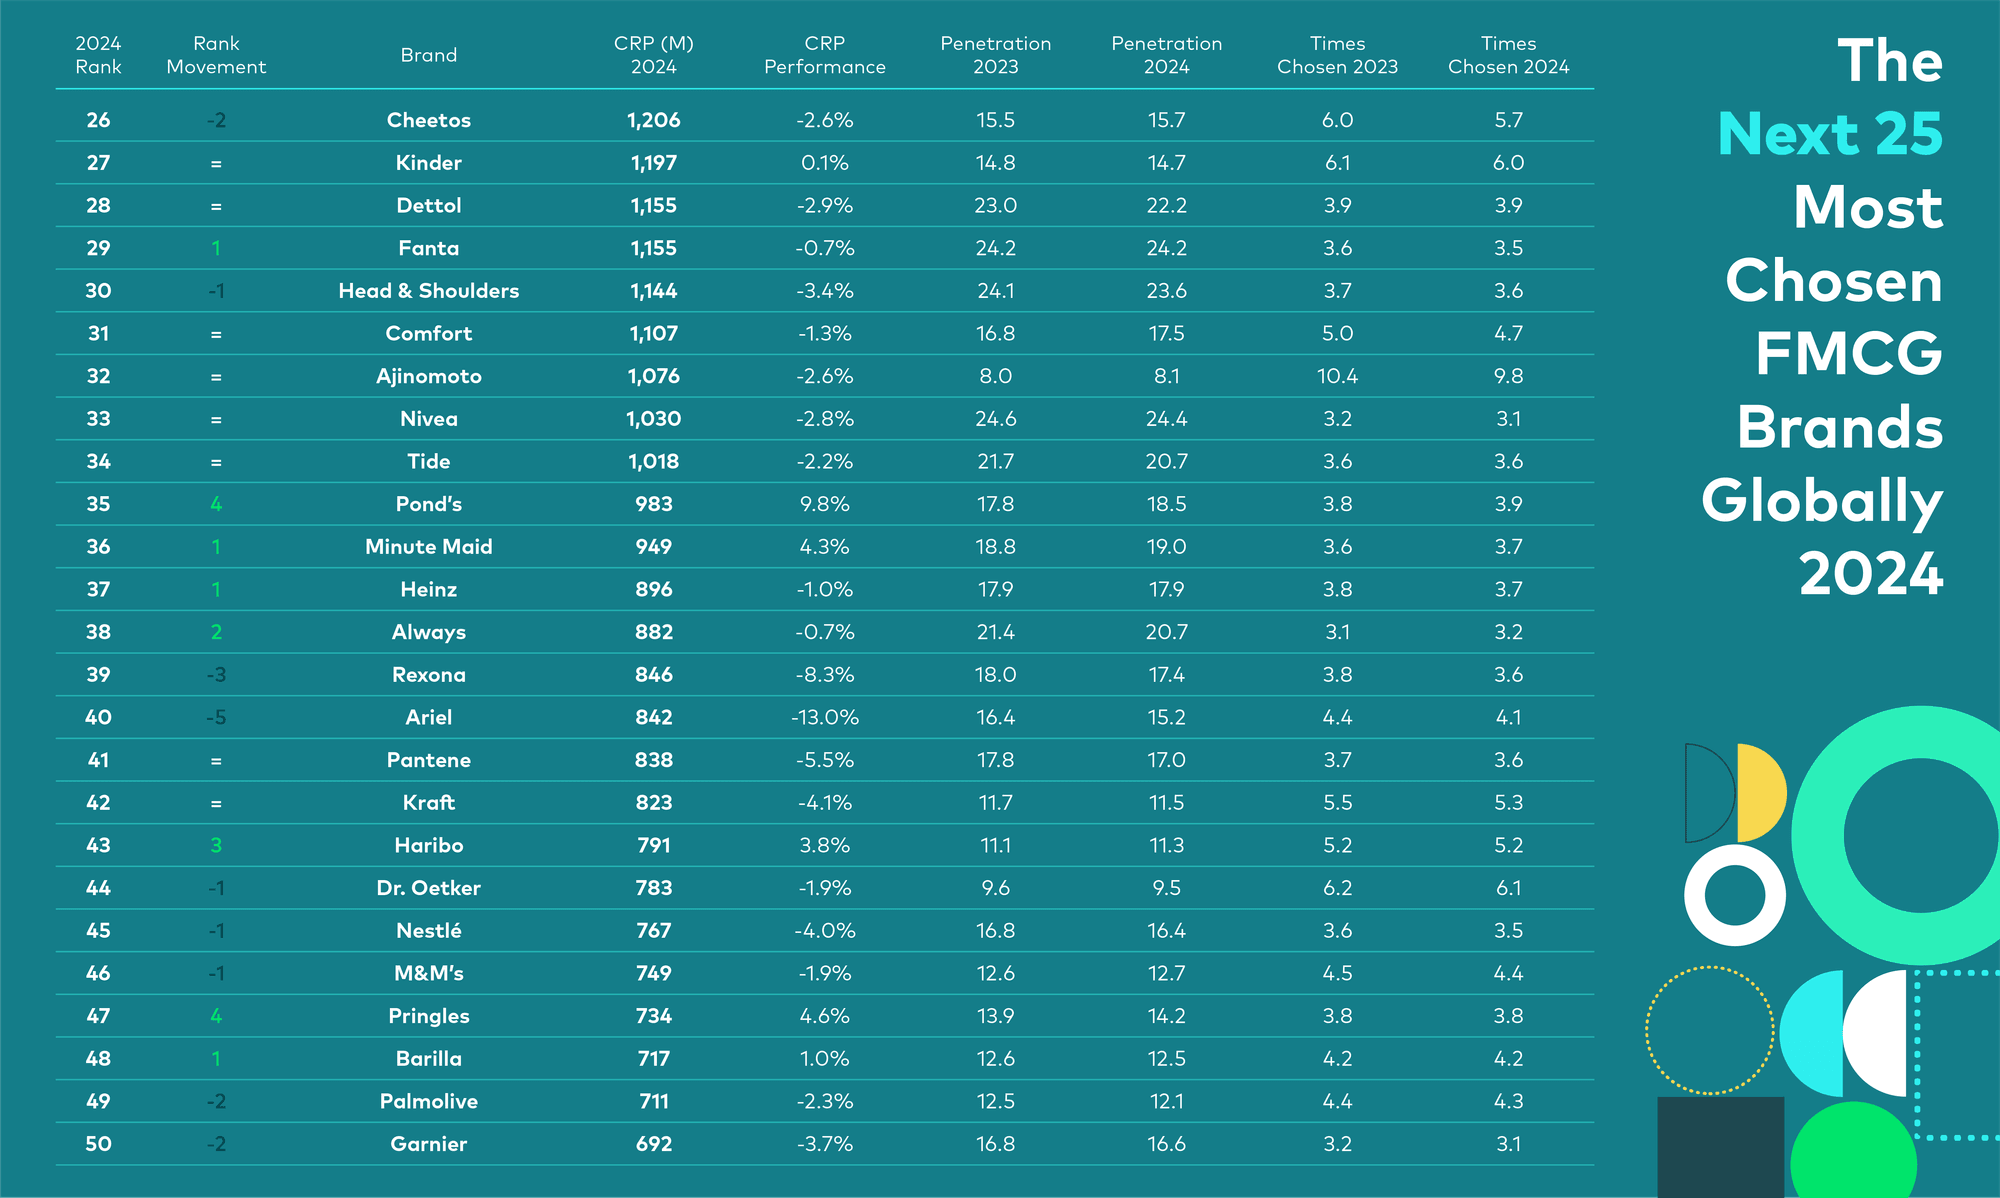2000x1198 pixels.
Task: Click the Rank Movement column header
Action: (216, 55)
